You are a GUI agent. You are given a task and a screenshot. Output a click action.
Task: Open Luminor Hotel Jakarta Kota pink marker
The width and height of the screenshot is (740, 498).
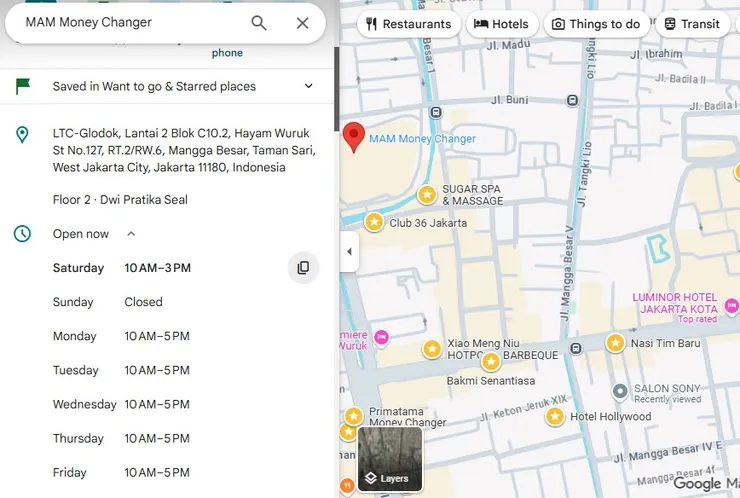click(732, 306)
